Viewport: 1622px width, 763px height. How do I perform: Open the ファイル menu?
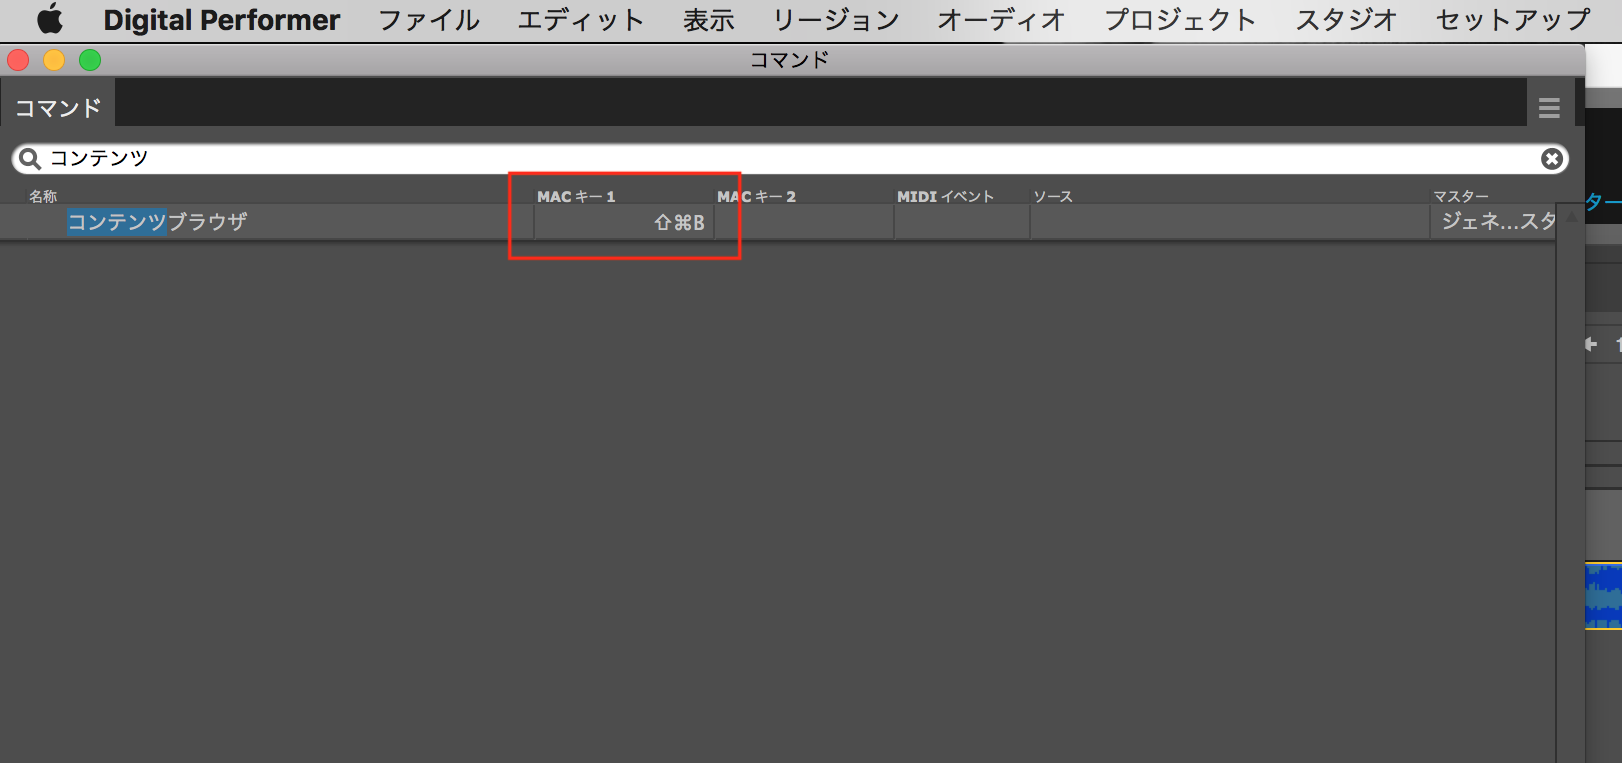[x=428, y=20]
